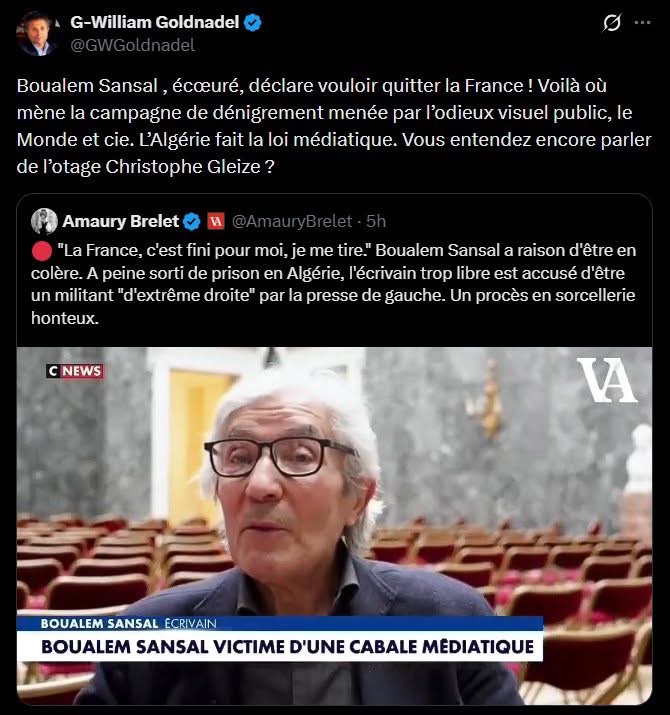
Task: Click the VA watermark logo on video
Action: [606, 380]
